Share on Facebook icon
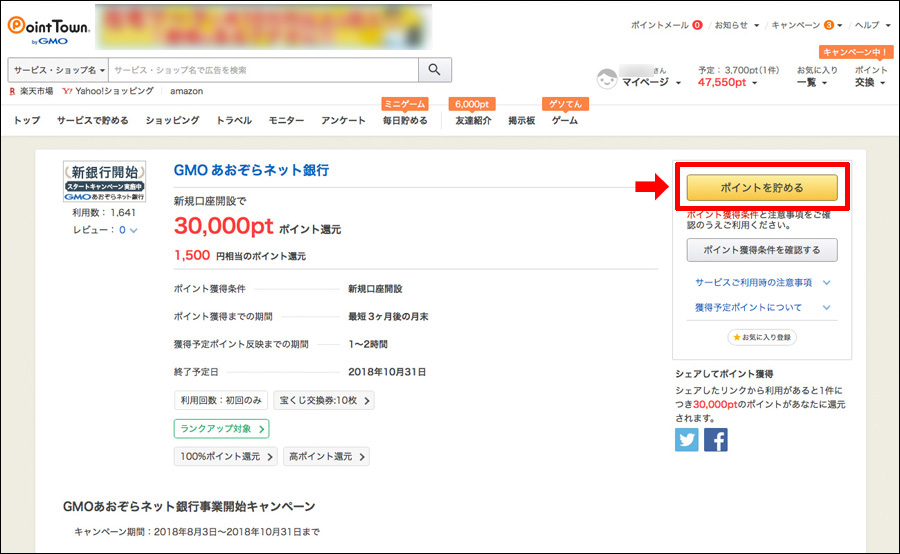The width and height of the screenshot is (900, 554). click(x=716, y=440)
